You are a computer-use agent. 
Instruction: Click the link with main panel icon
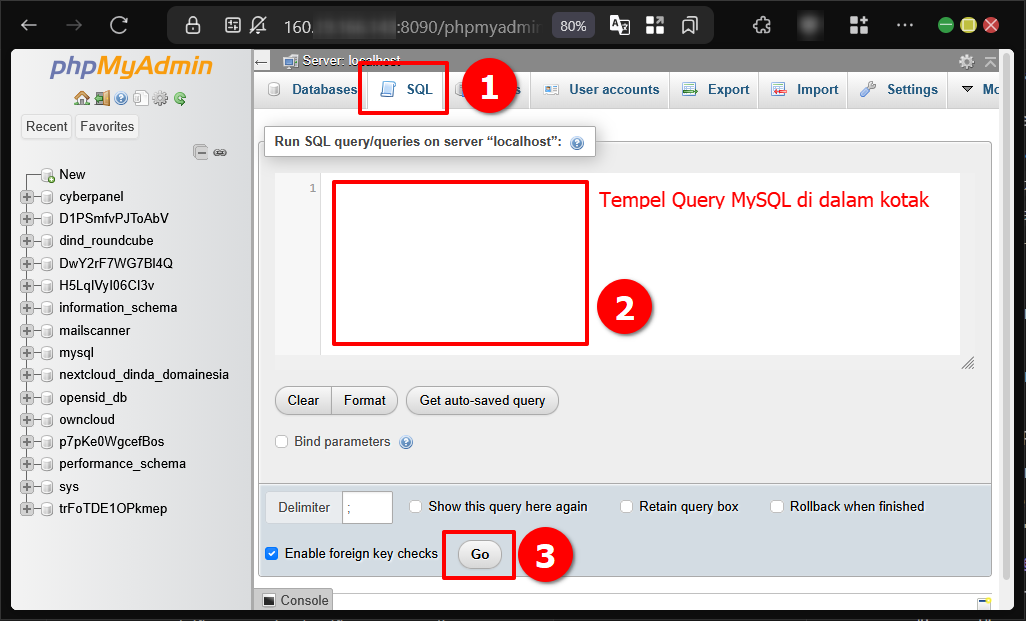click(220, 152)
